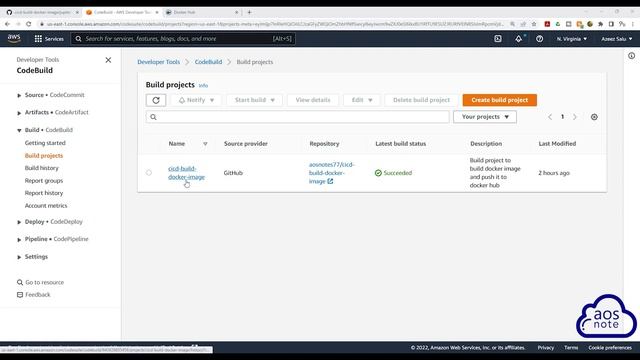The height and width of the screenshot is (360, 640).
Task: Click the AWS services search box
Action: click(183, 39)
